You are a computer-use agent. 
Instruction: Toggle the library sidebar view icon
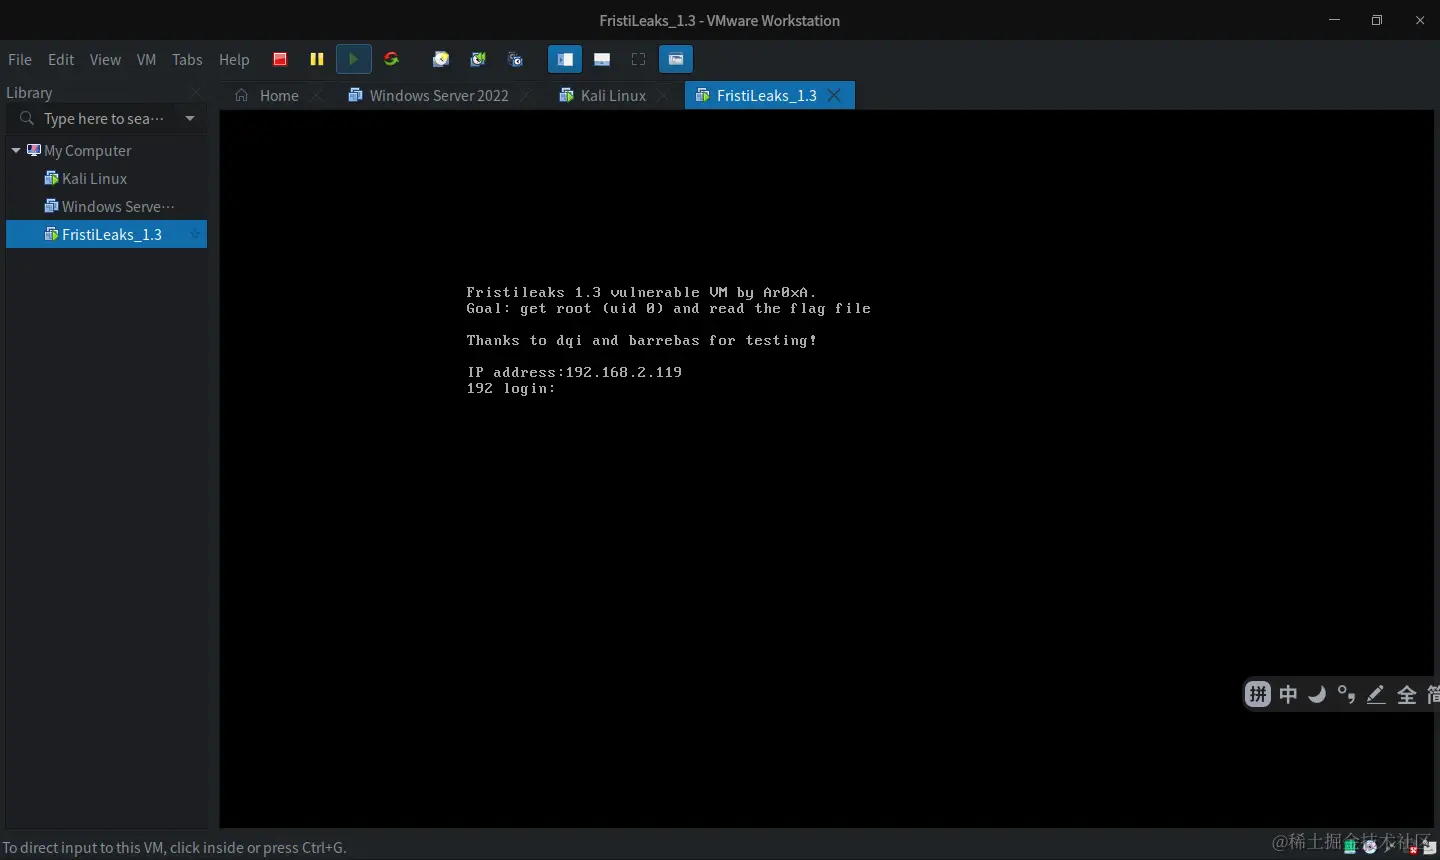pyautogui.click(x=565, y=59)
